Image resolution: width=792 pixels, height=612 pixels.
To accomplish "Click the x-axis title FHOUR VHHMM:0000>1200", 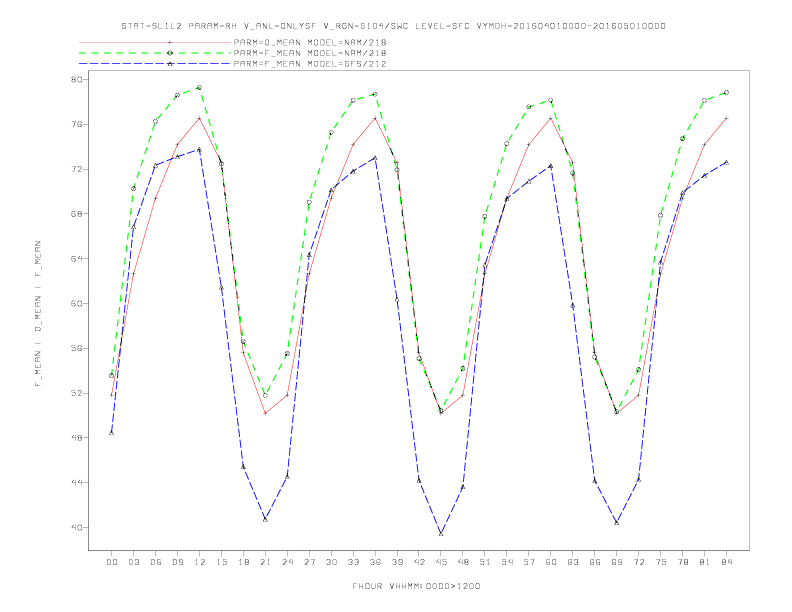I will click(x=416, y=586).
